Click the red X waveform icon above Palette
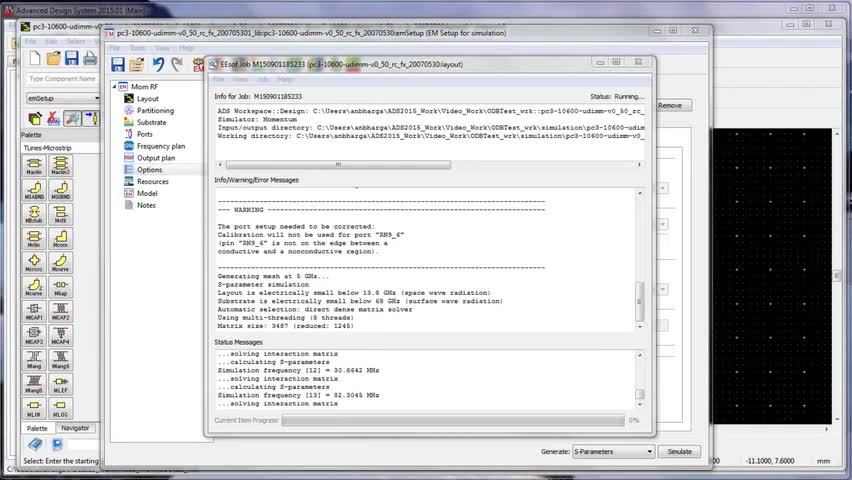This screenshot has height=480, width=852. [x=53, y=118]
